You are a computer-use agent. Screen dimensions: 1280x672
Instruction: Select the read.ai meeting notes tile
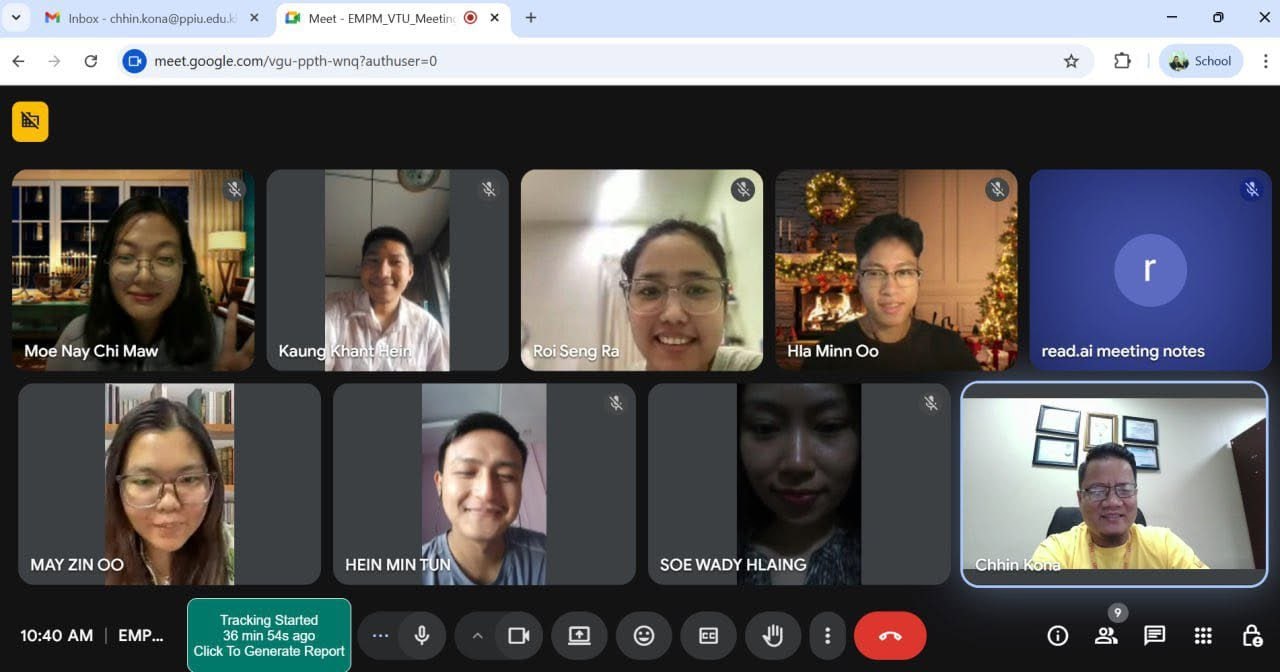(x=1151, y=270)
